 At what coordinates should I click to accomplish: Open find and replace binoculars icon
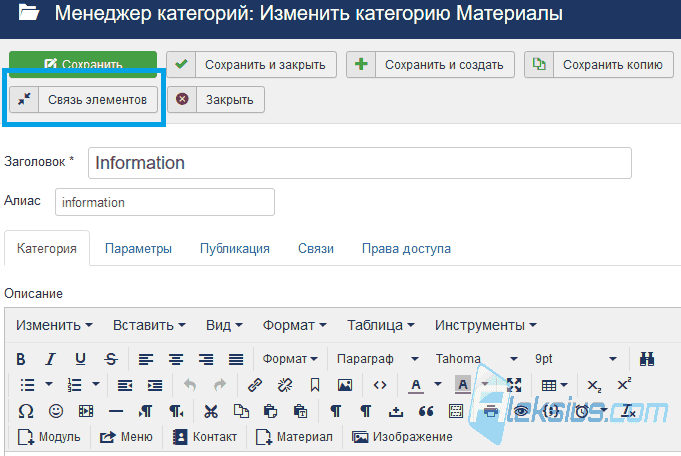point(647,359)
